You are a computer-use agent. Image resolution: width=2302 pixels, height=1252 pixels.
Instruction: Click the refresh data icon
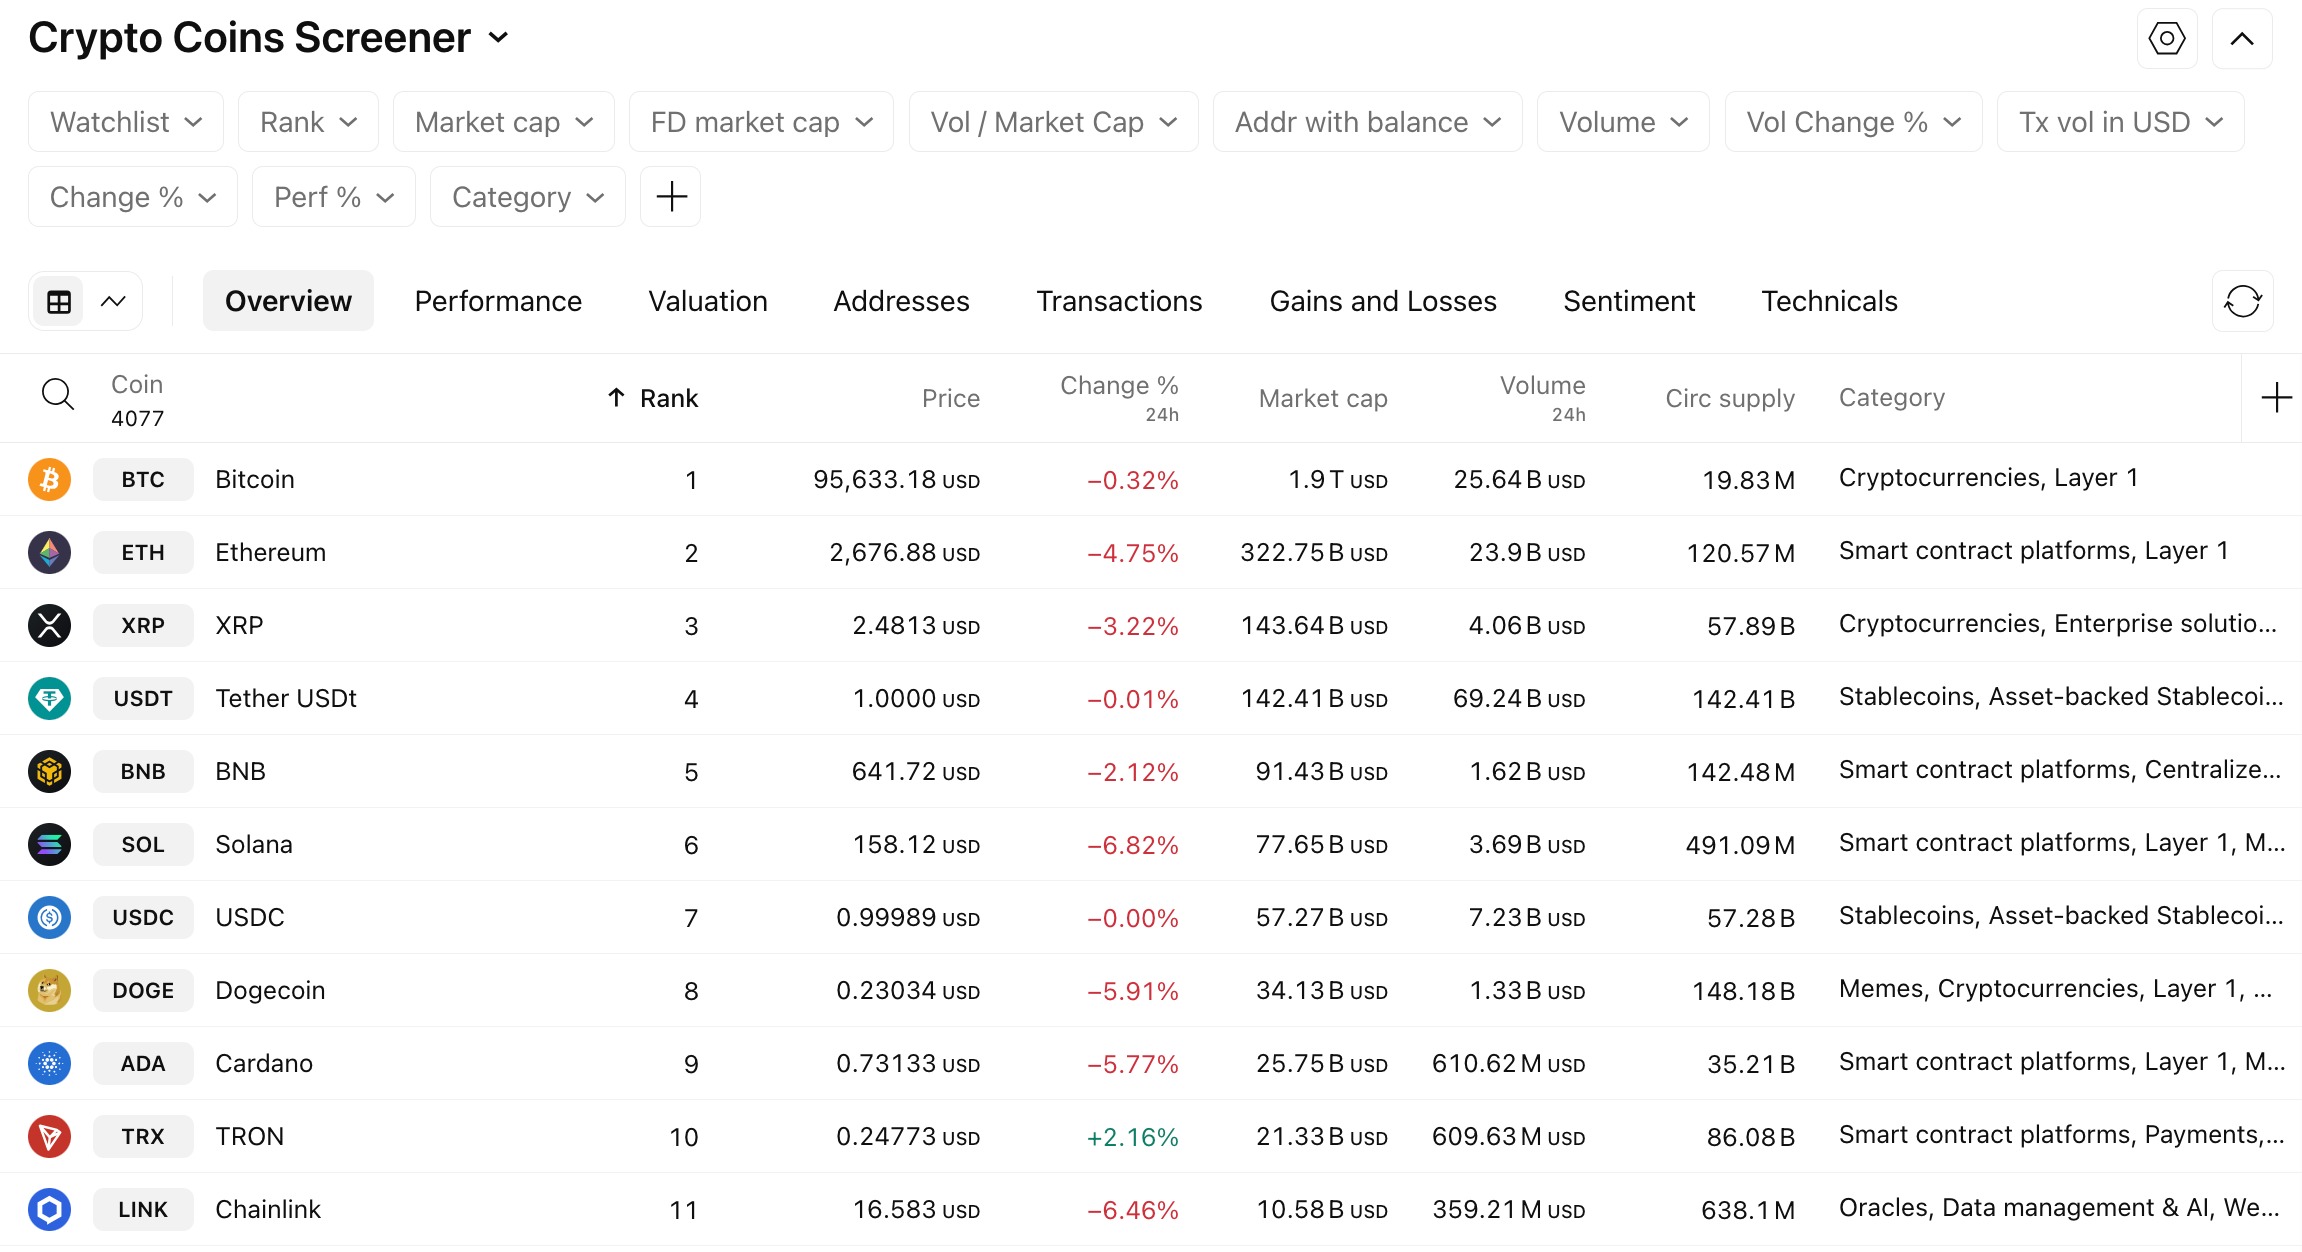click(2242, 301)
